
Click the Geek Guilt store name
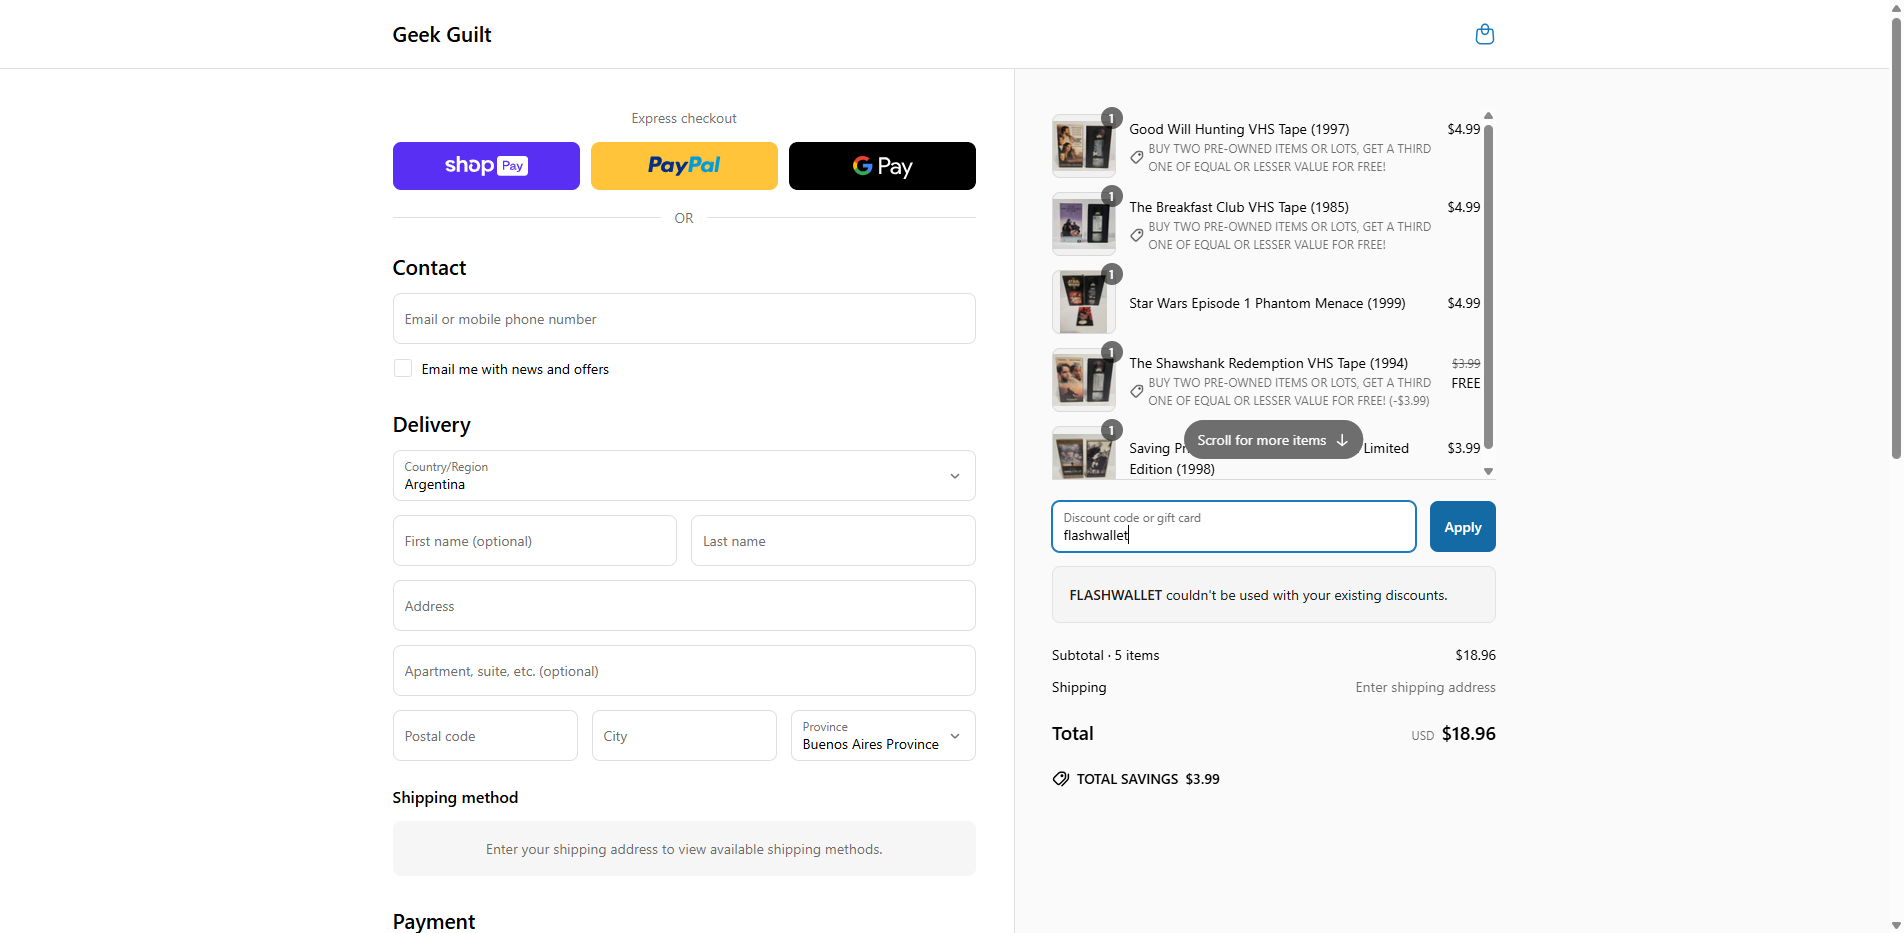pos(441,34)
